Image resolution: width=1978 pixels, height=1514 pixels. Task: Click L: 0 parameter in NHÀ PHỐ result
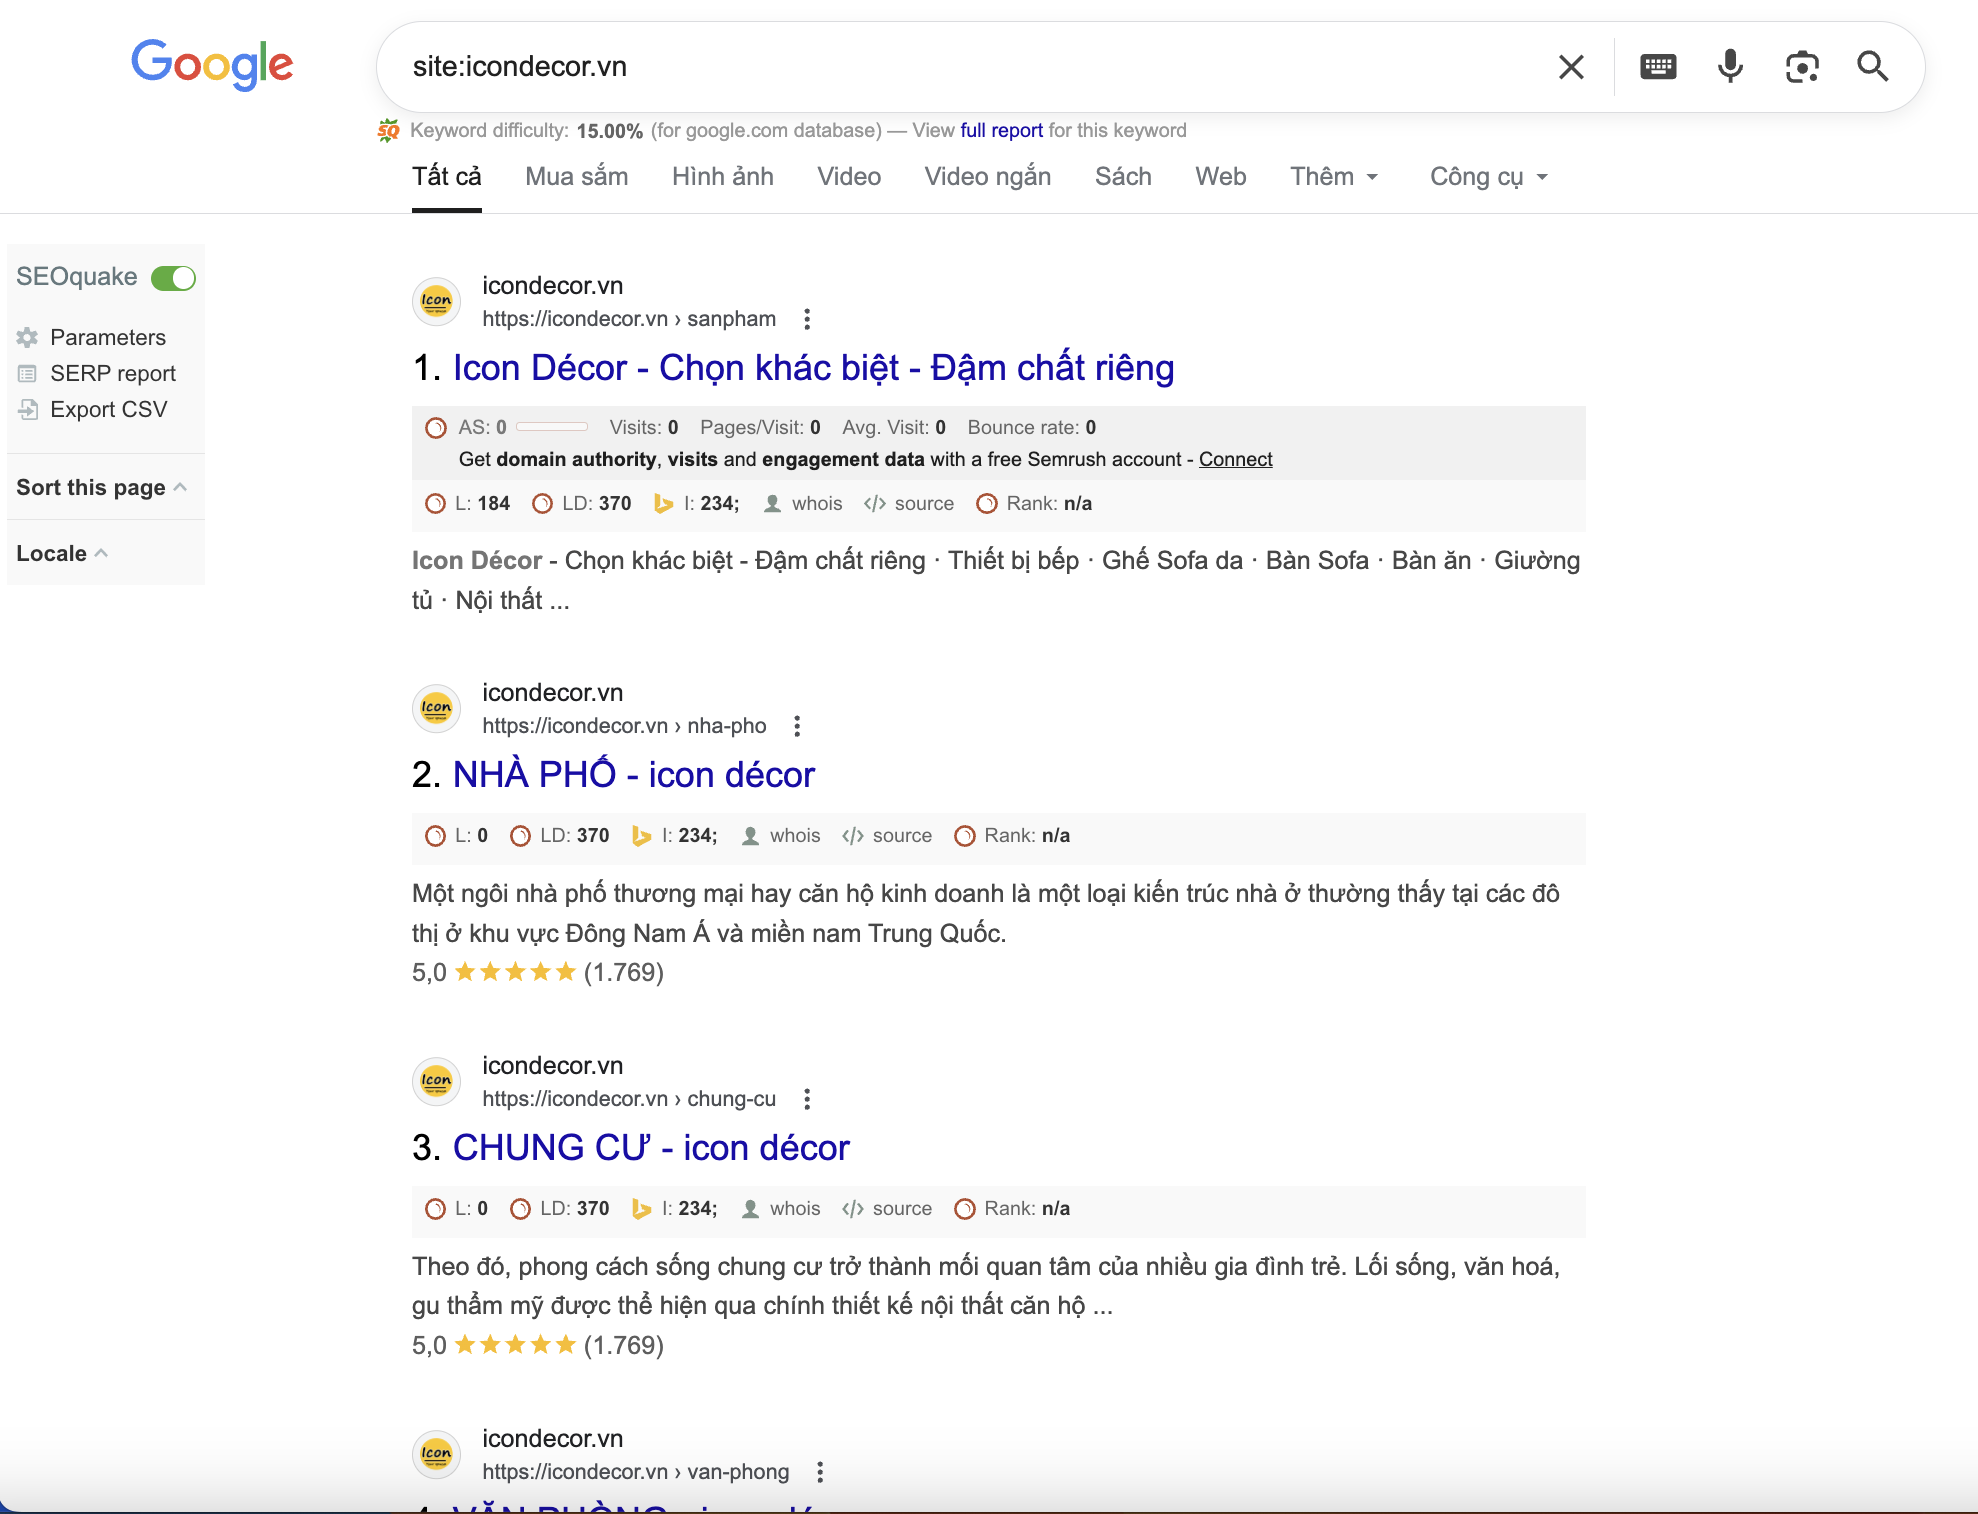click(457, 836)
